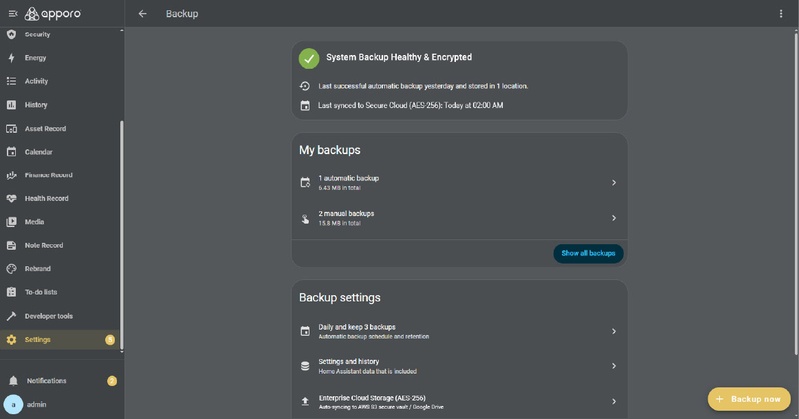Screen dimensions: 799x419
Task: Select Security in the sidebar
Action: click(61, 34)
